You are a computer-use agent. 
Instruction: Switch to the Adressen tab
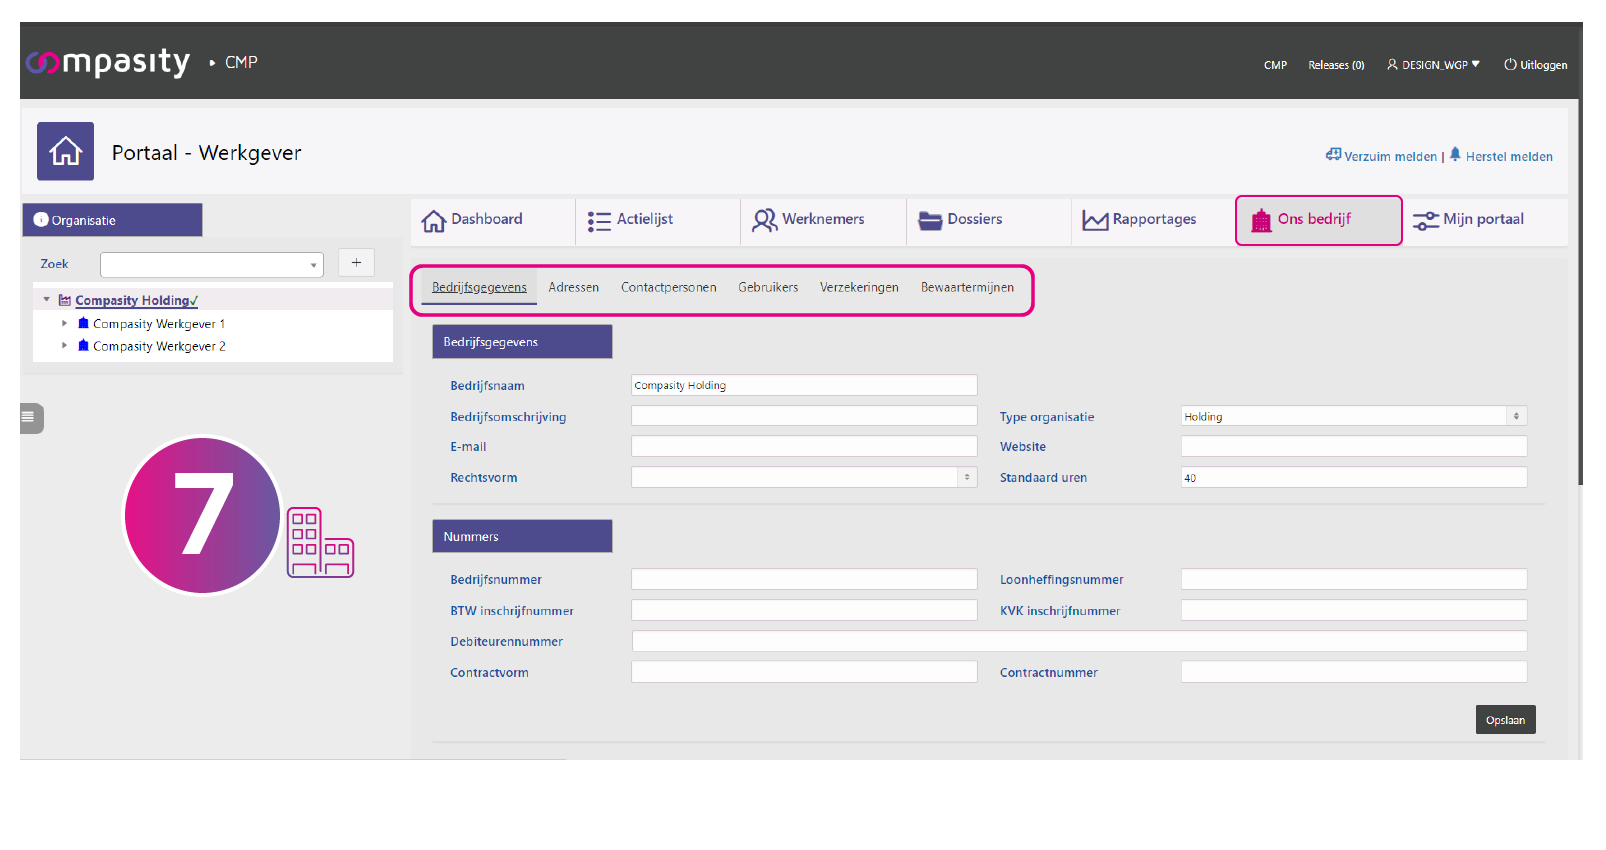pyautogui.click(x=574, y=287)
